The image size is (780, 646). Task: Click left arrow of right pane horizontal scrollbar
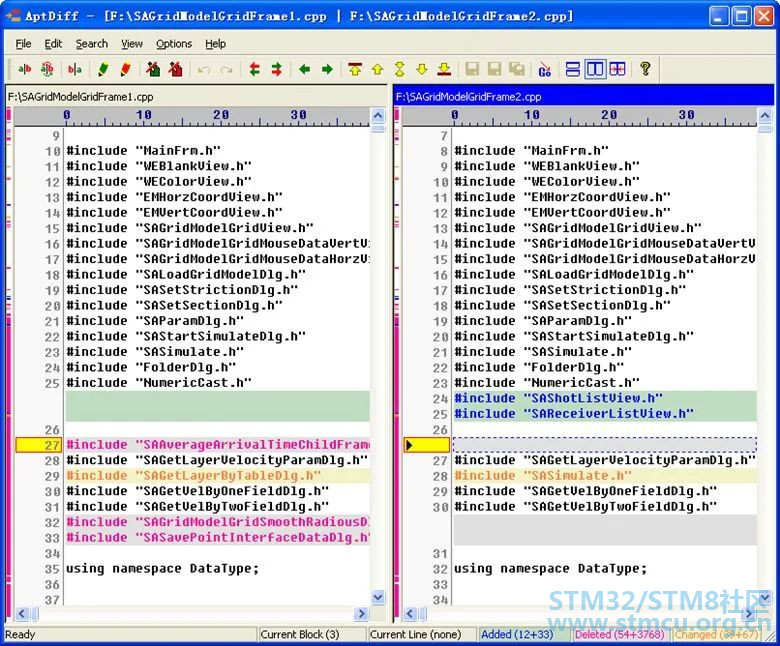(410, 614)
